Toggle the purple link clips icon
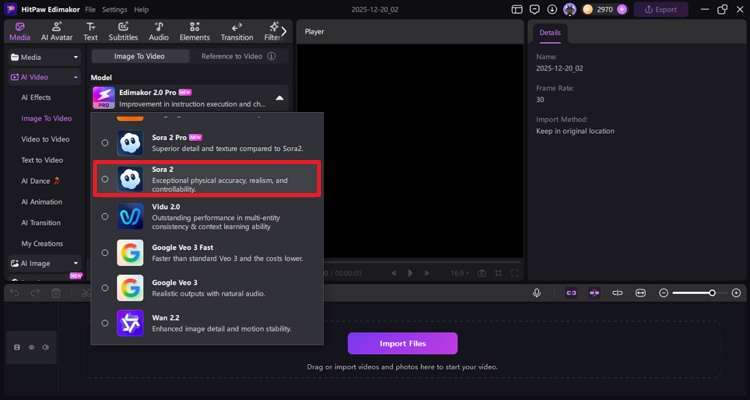This screenshot has height=400, width=750. click(571, 293)
